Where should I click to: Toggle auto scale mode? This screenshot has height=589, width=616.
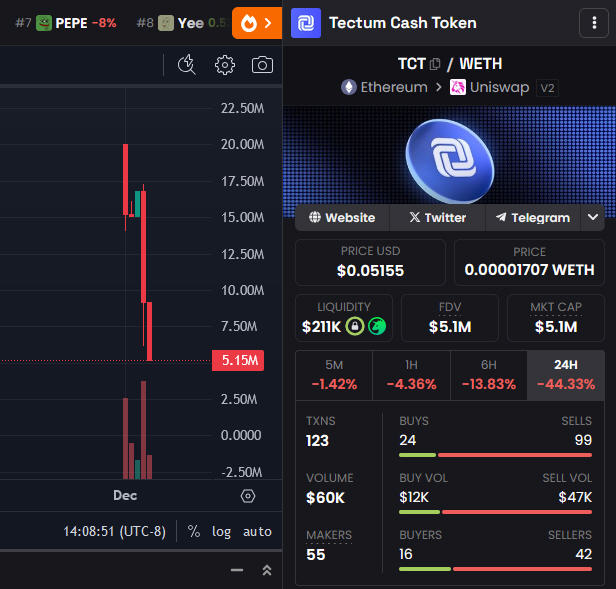click(257, 532)
